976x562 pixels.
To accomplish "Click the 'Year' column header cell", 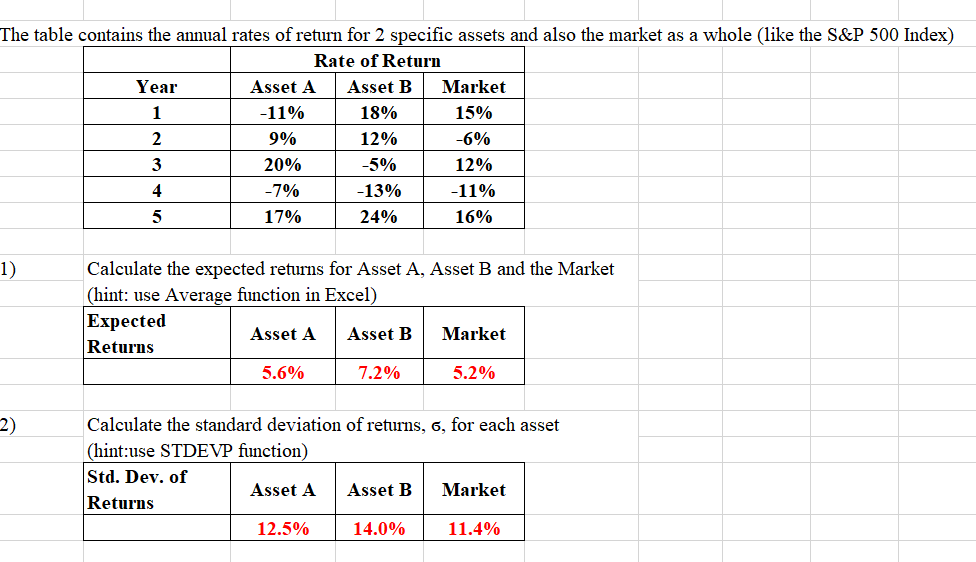I will (x=157, y=87).
